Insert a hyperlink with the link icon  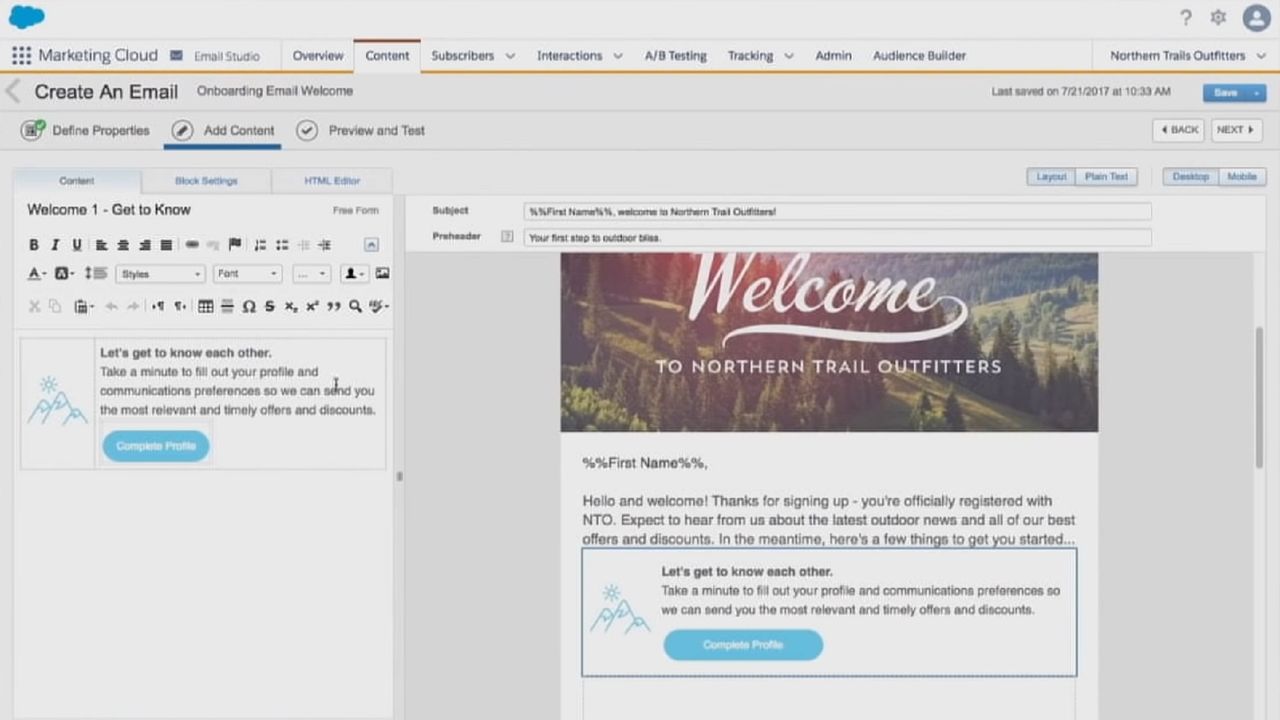191,245
